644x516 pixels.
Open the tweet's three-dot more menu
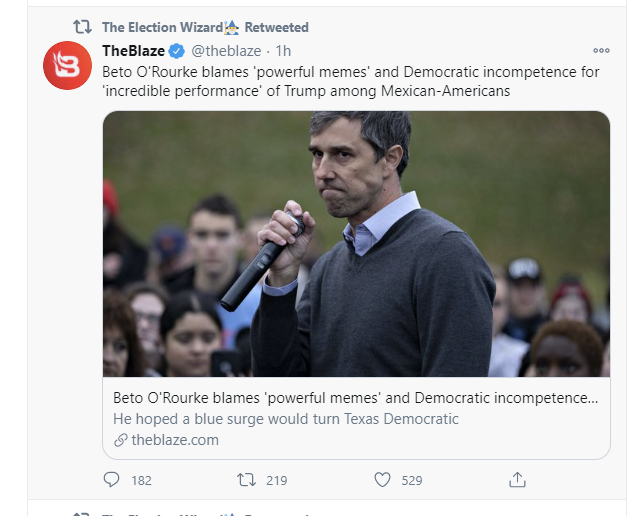click(x=601, y=51)
